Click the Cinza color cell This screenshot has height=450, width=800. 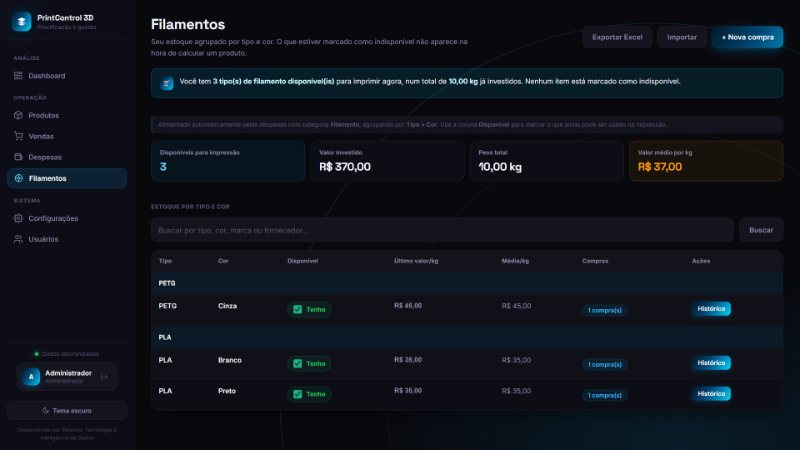click(x=227, y=306)
